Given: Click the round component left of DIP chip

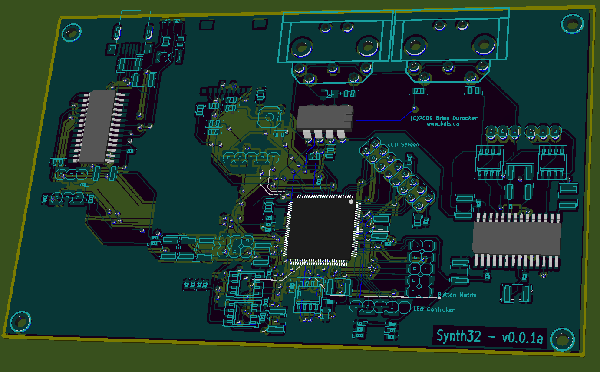Looking at the screenshot, I should click(269, 117).
